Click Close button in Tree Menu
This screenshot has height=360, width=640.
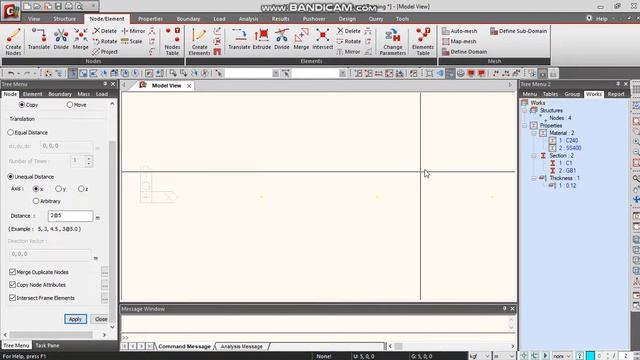(101, 319)
